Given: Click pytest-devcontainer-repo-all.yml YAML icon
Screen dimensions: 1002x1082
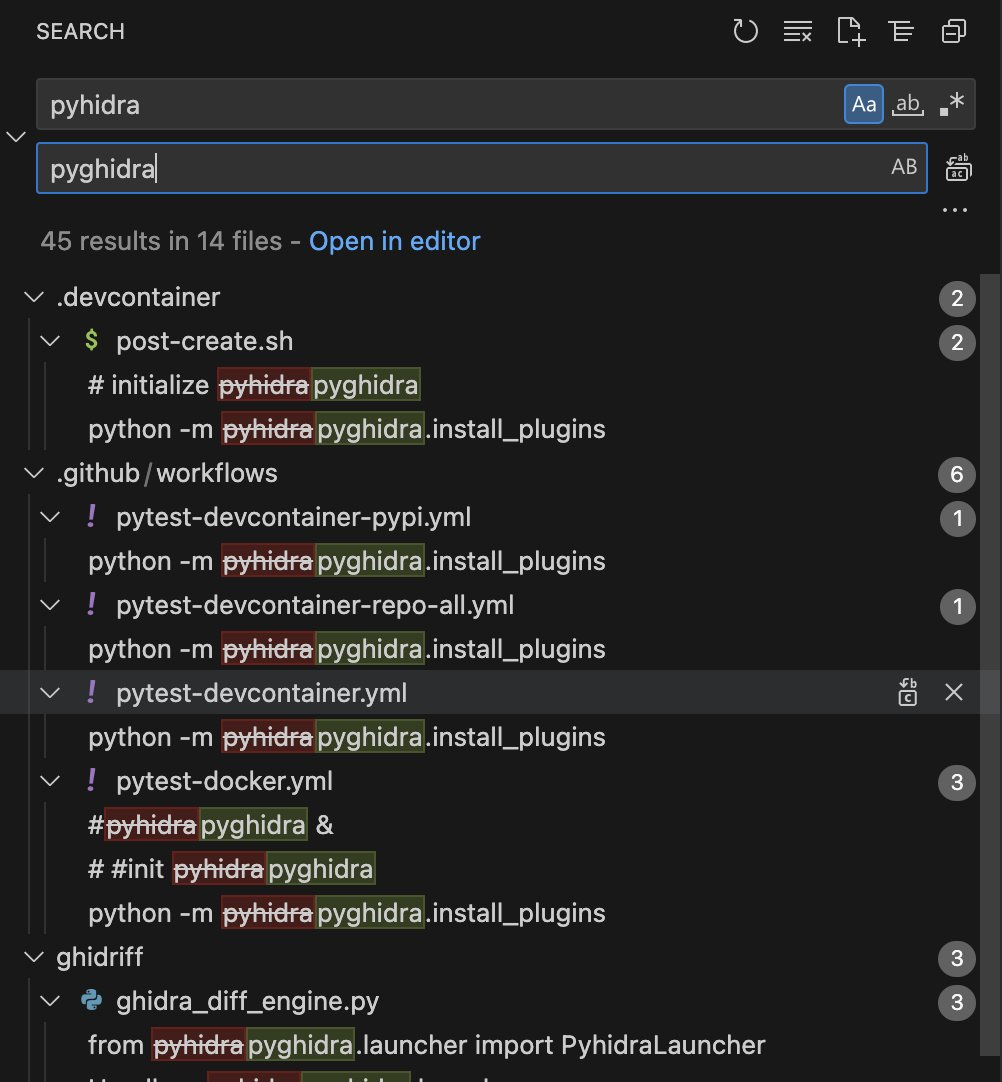Looking at the screenshot, I should pyautogui.click(x=91, y=604).
